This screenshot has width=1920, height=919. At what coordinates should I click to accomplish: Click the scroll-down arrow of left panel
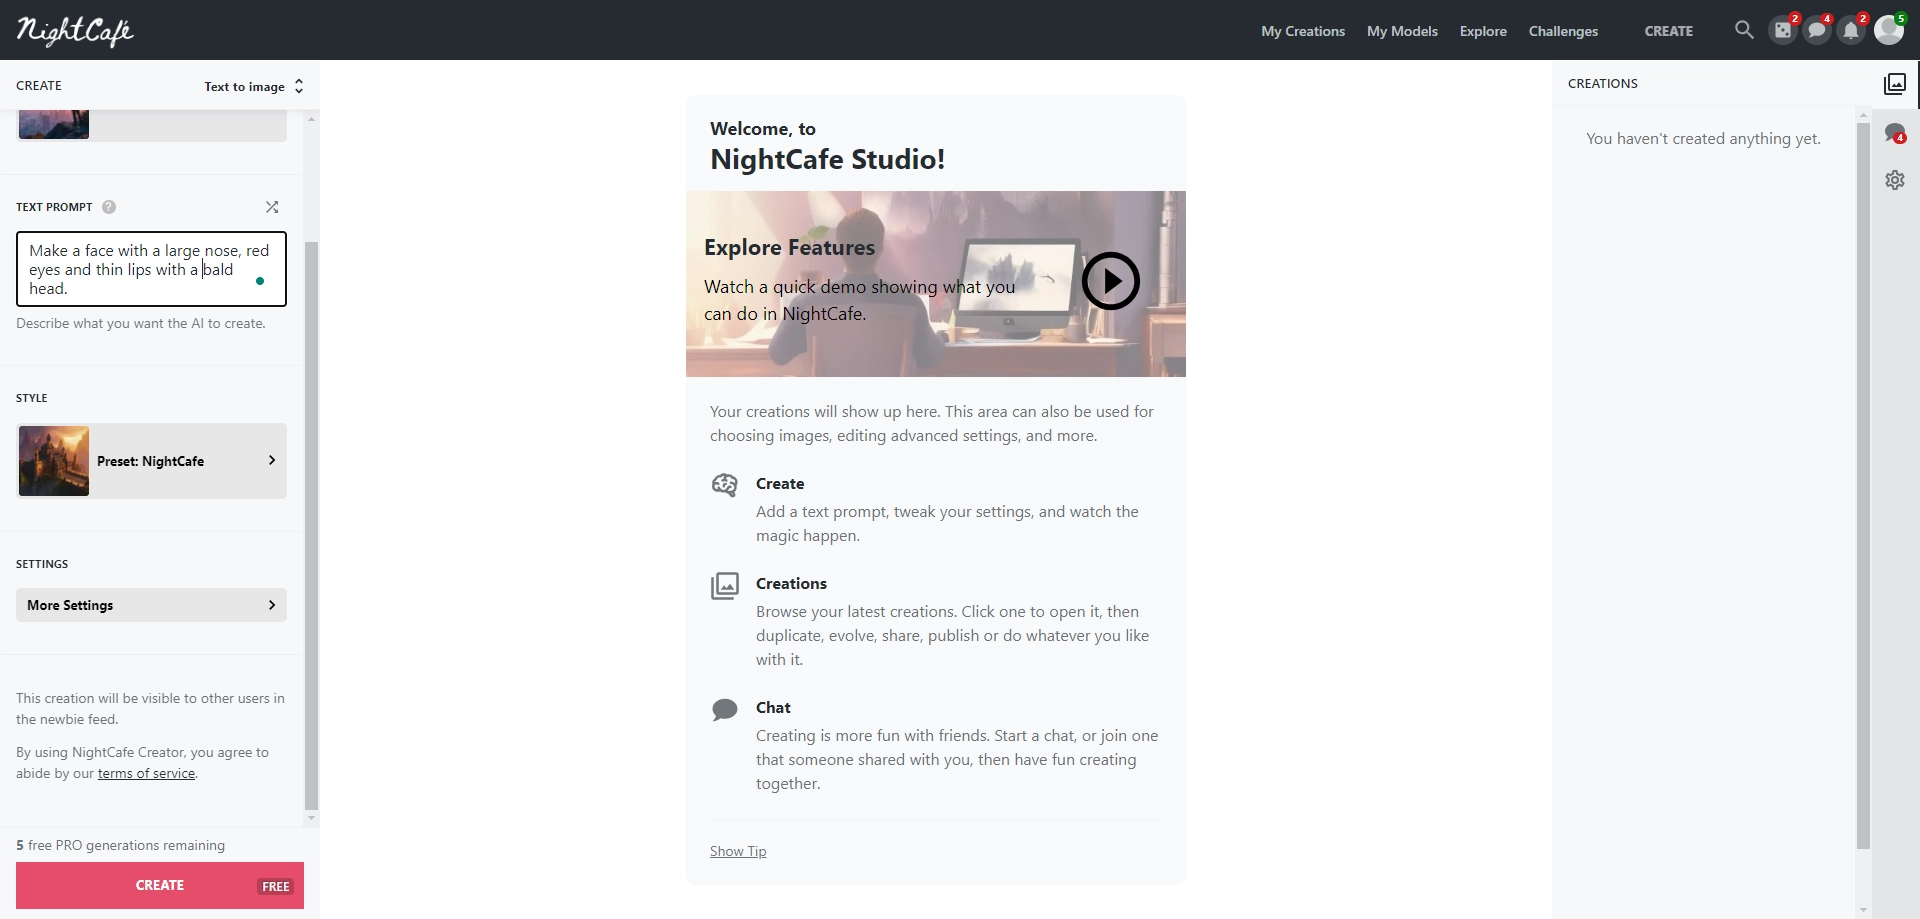[x=311, y=818]
